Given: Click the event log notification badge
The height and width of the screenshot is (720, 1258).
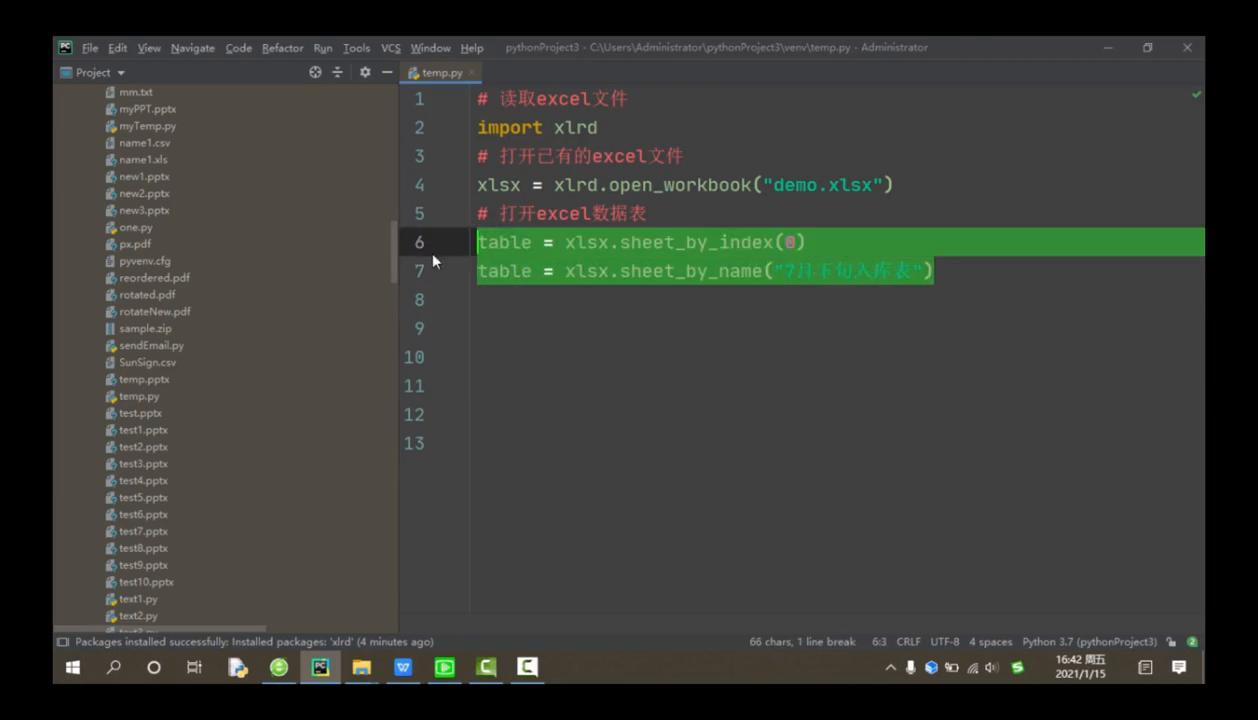Looking at the screenshot, I should [x=1192, y=642].
